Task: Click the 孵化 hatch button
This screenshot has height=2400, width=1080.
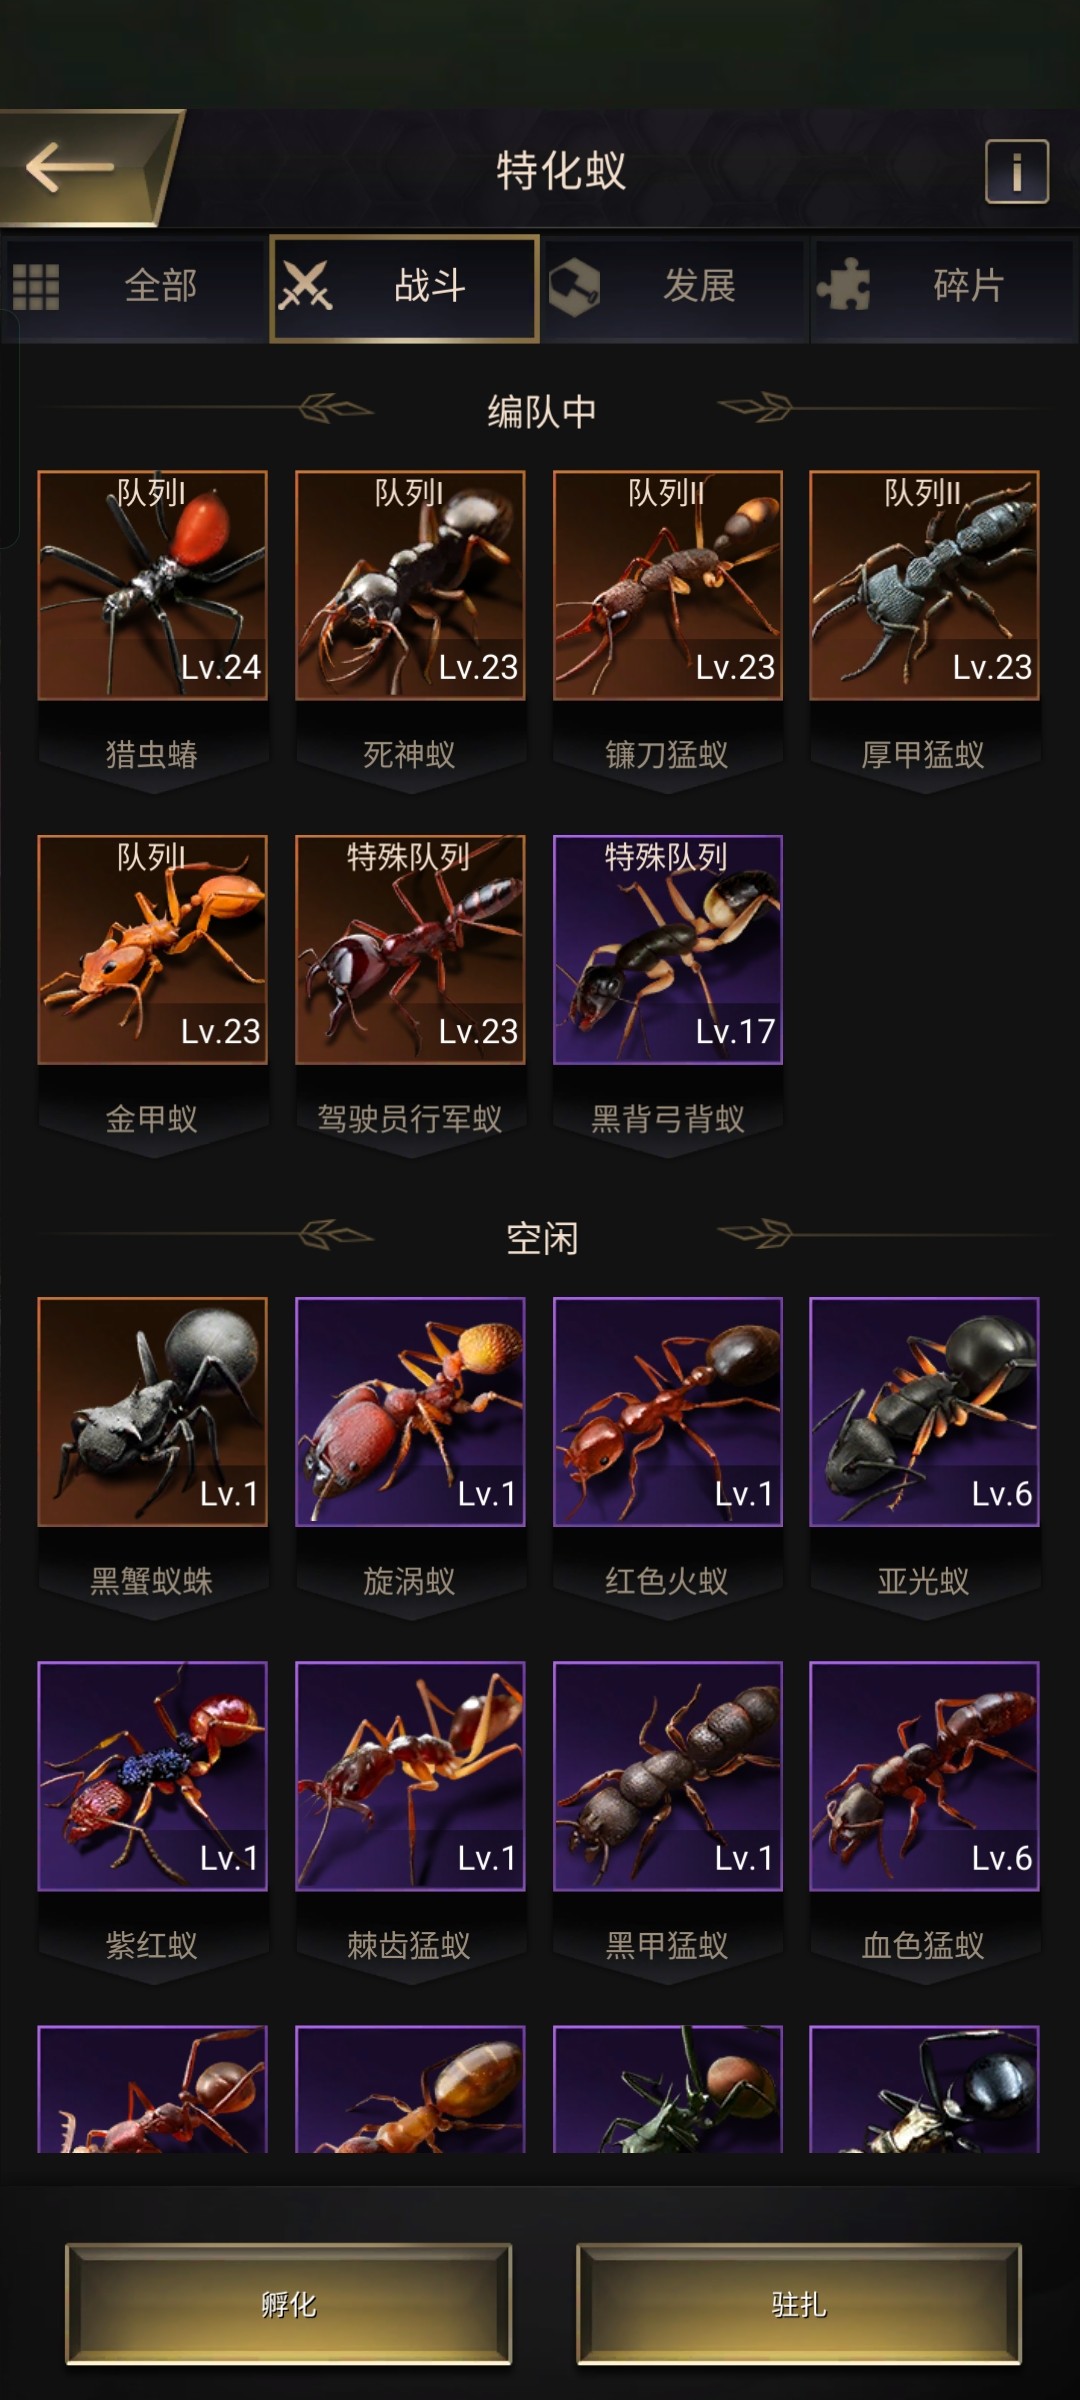Action: 289,2304
